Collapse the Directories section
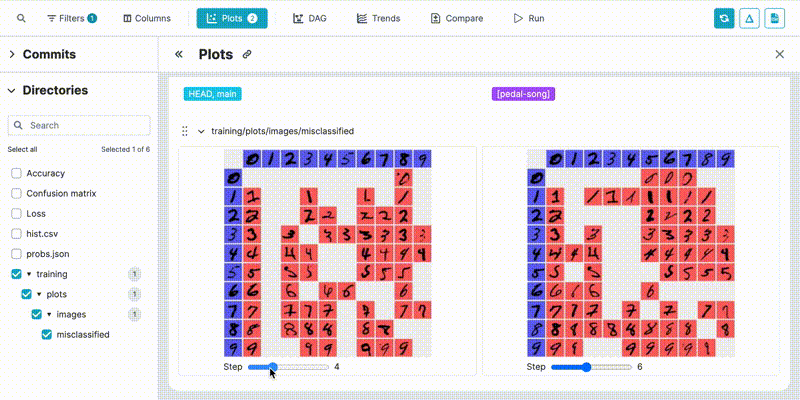The height and width of the screenshot is (400, 800). tap(12, 90)
